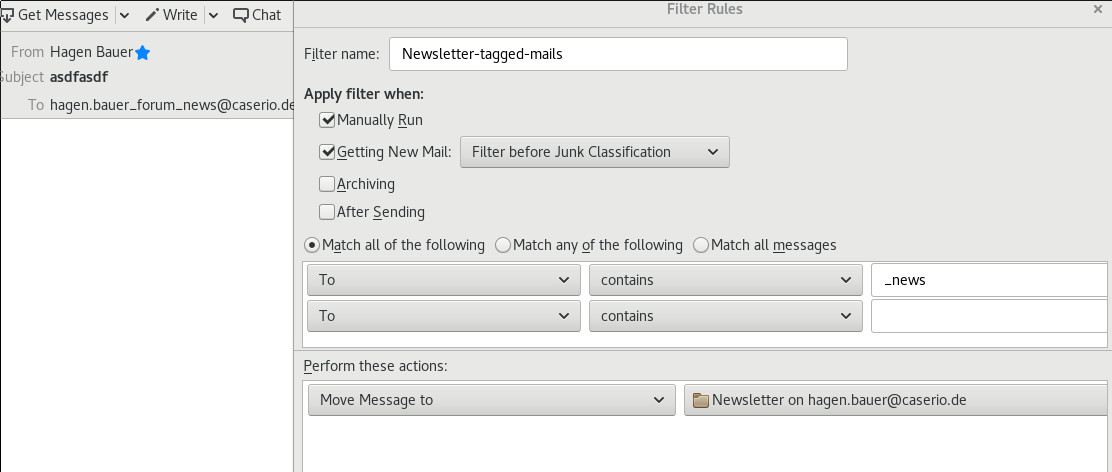Screen dimensions: 1112x472
Task: Click the Write button label
Action: [x=180, y=15]
